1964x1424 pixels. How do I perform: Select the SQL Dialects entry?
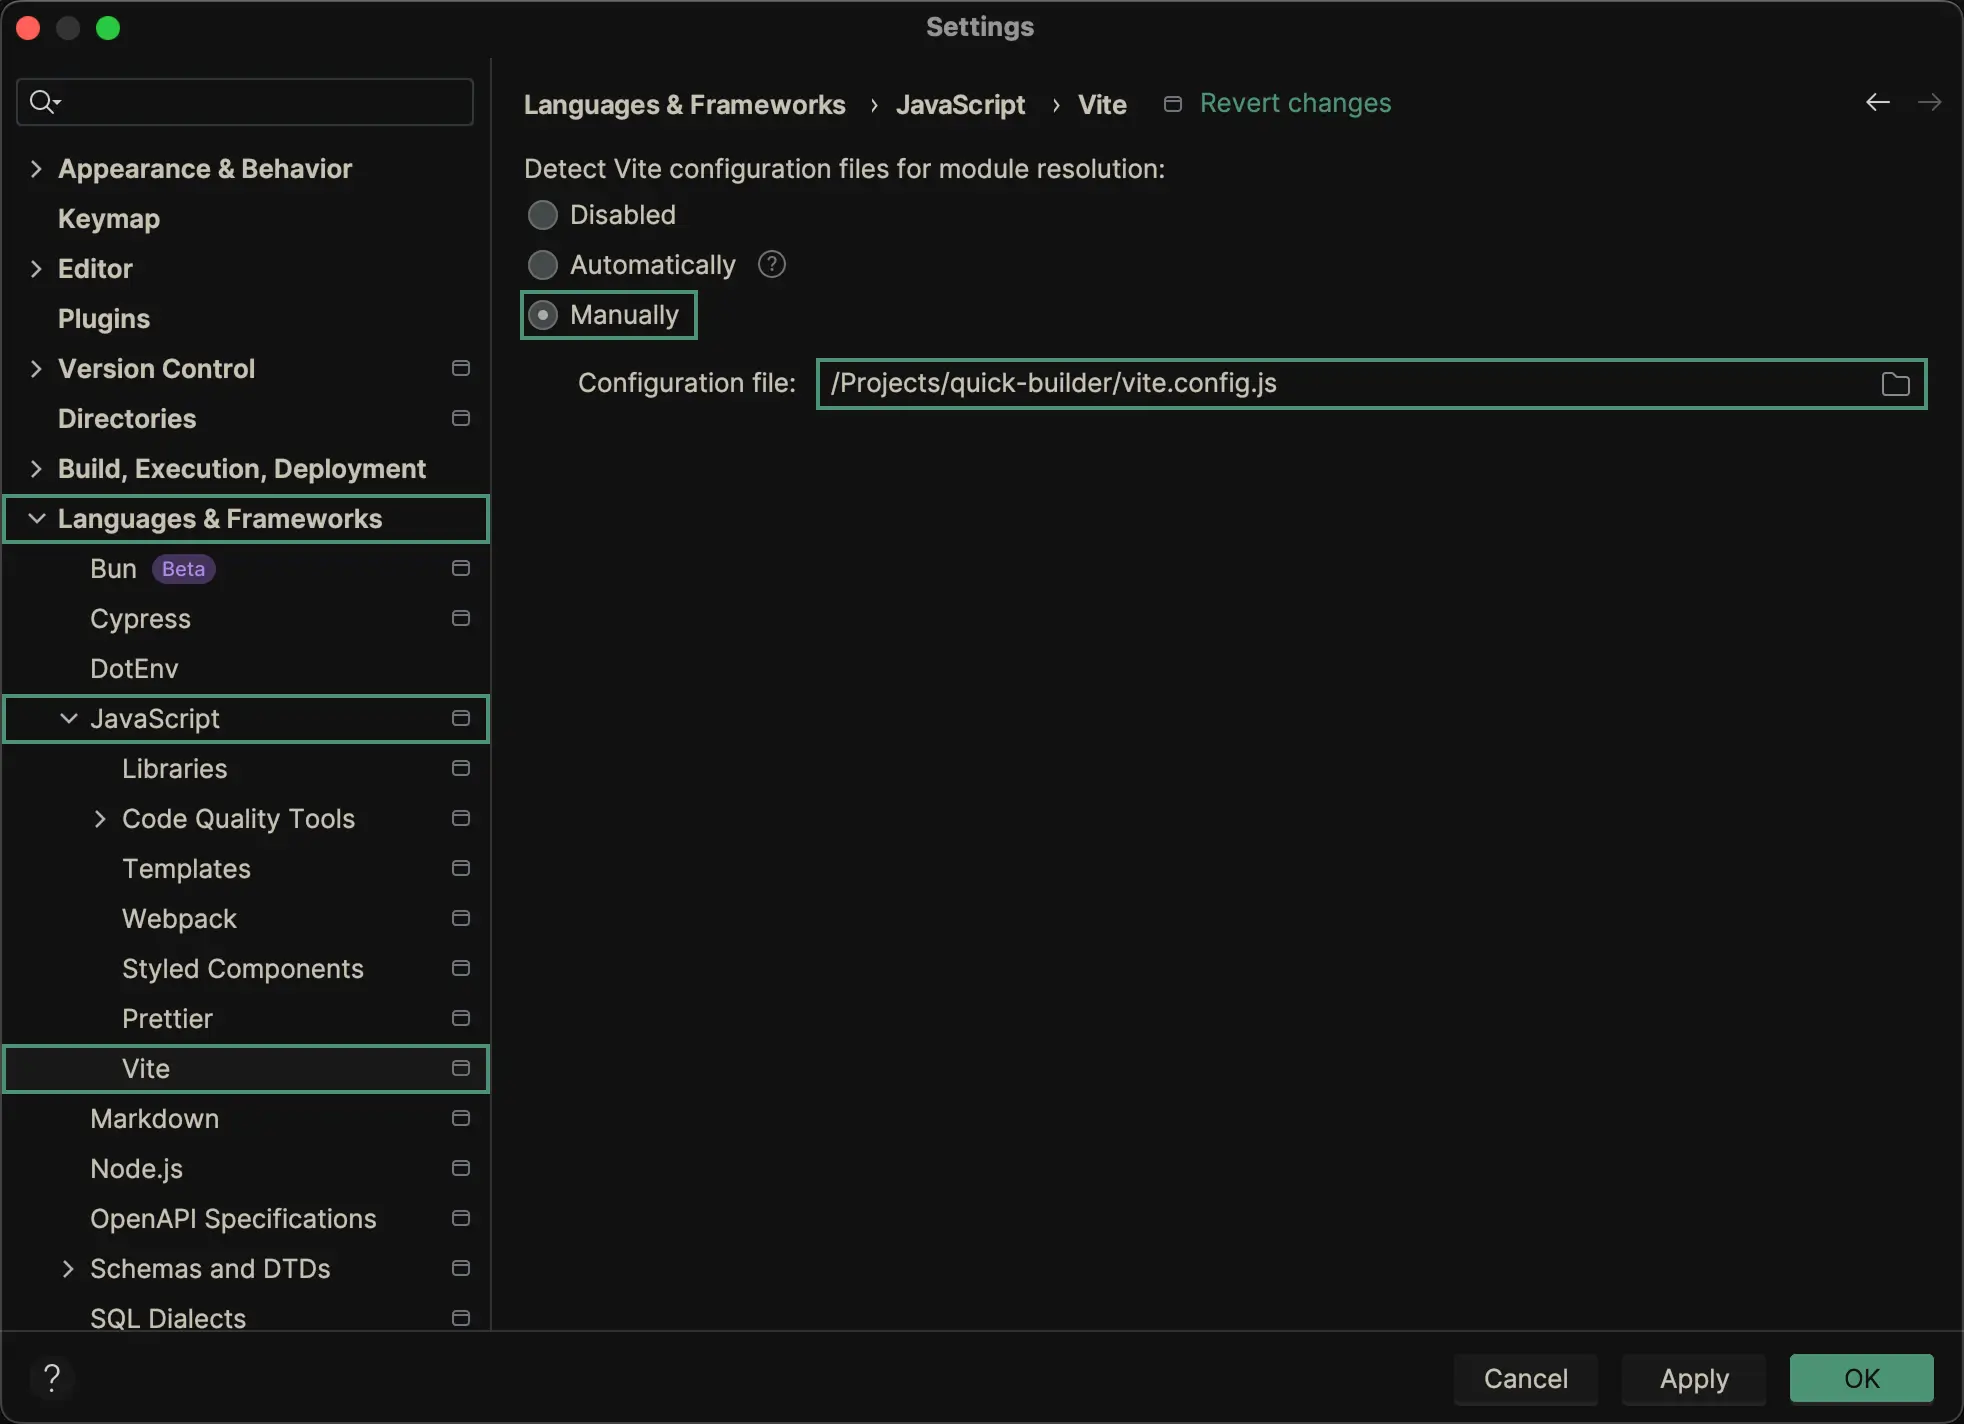(x=245, y=1314)
